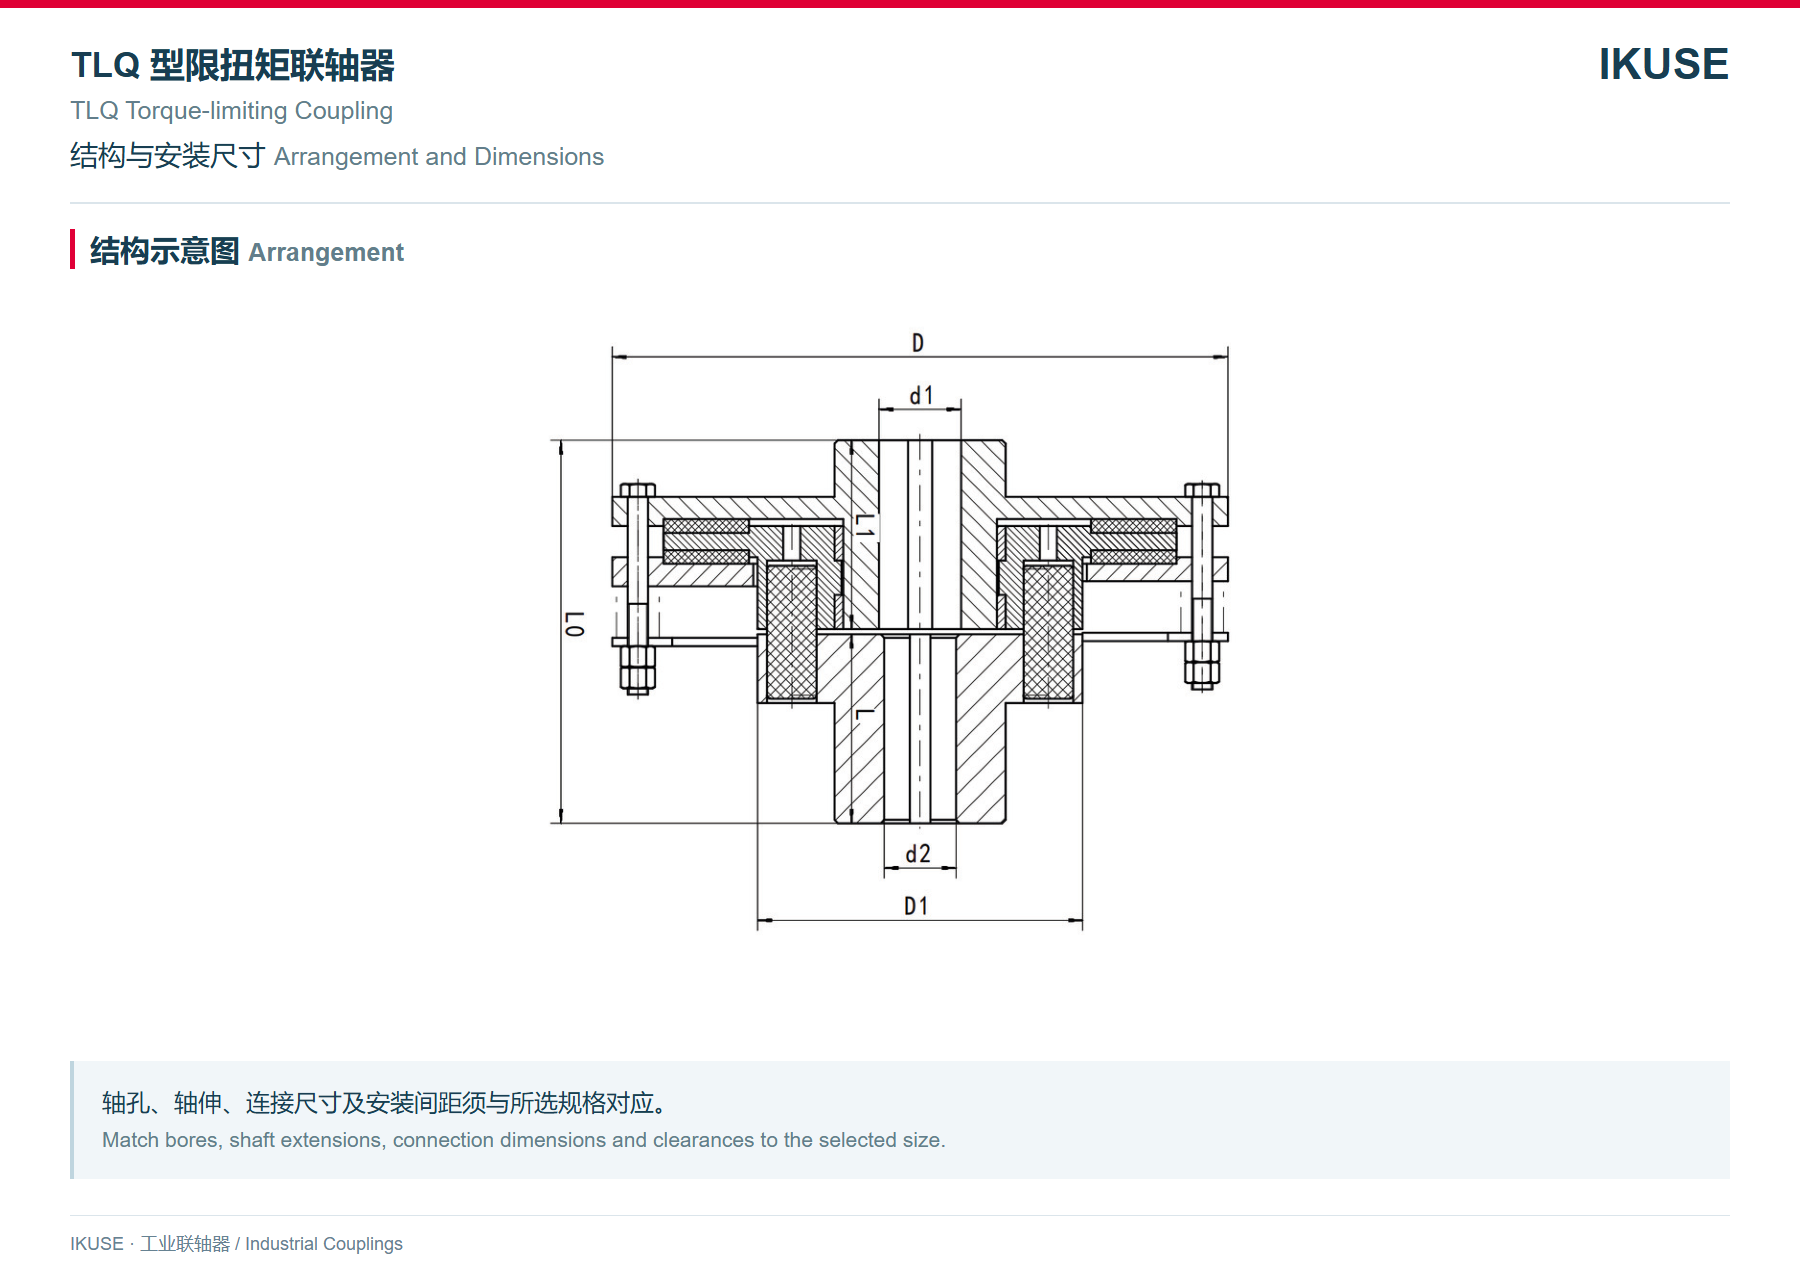Click the L1 label inside the hub

[864, 525]
